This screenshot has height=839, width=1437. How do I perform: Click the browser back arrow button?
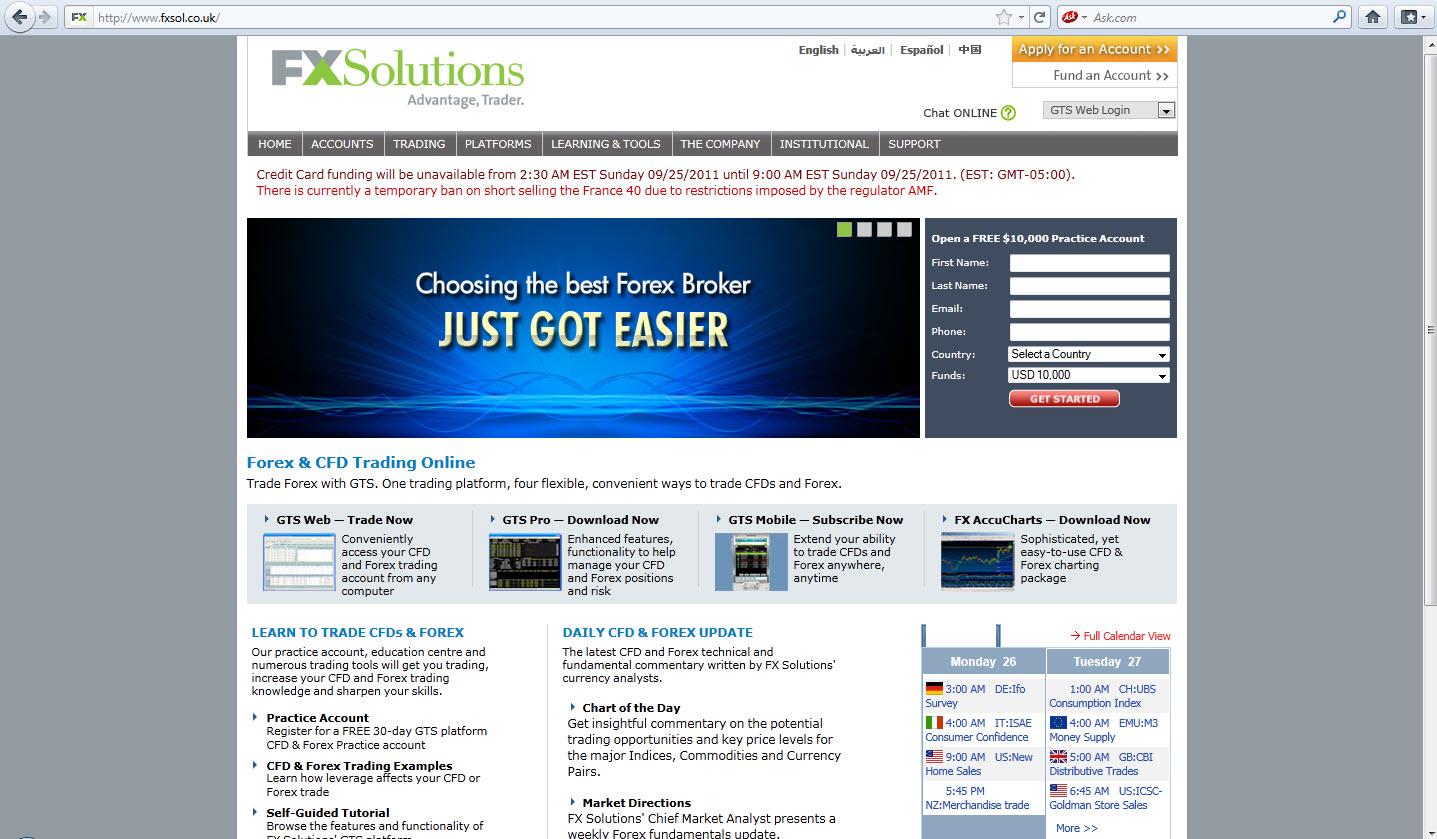20,17
